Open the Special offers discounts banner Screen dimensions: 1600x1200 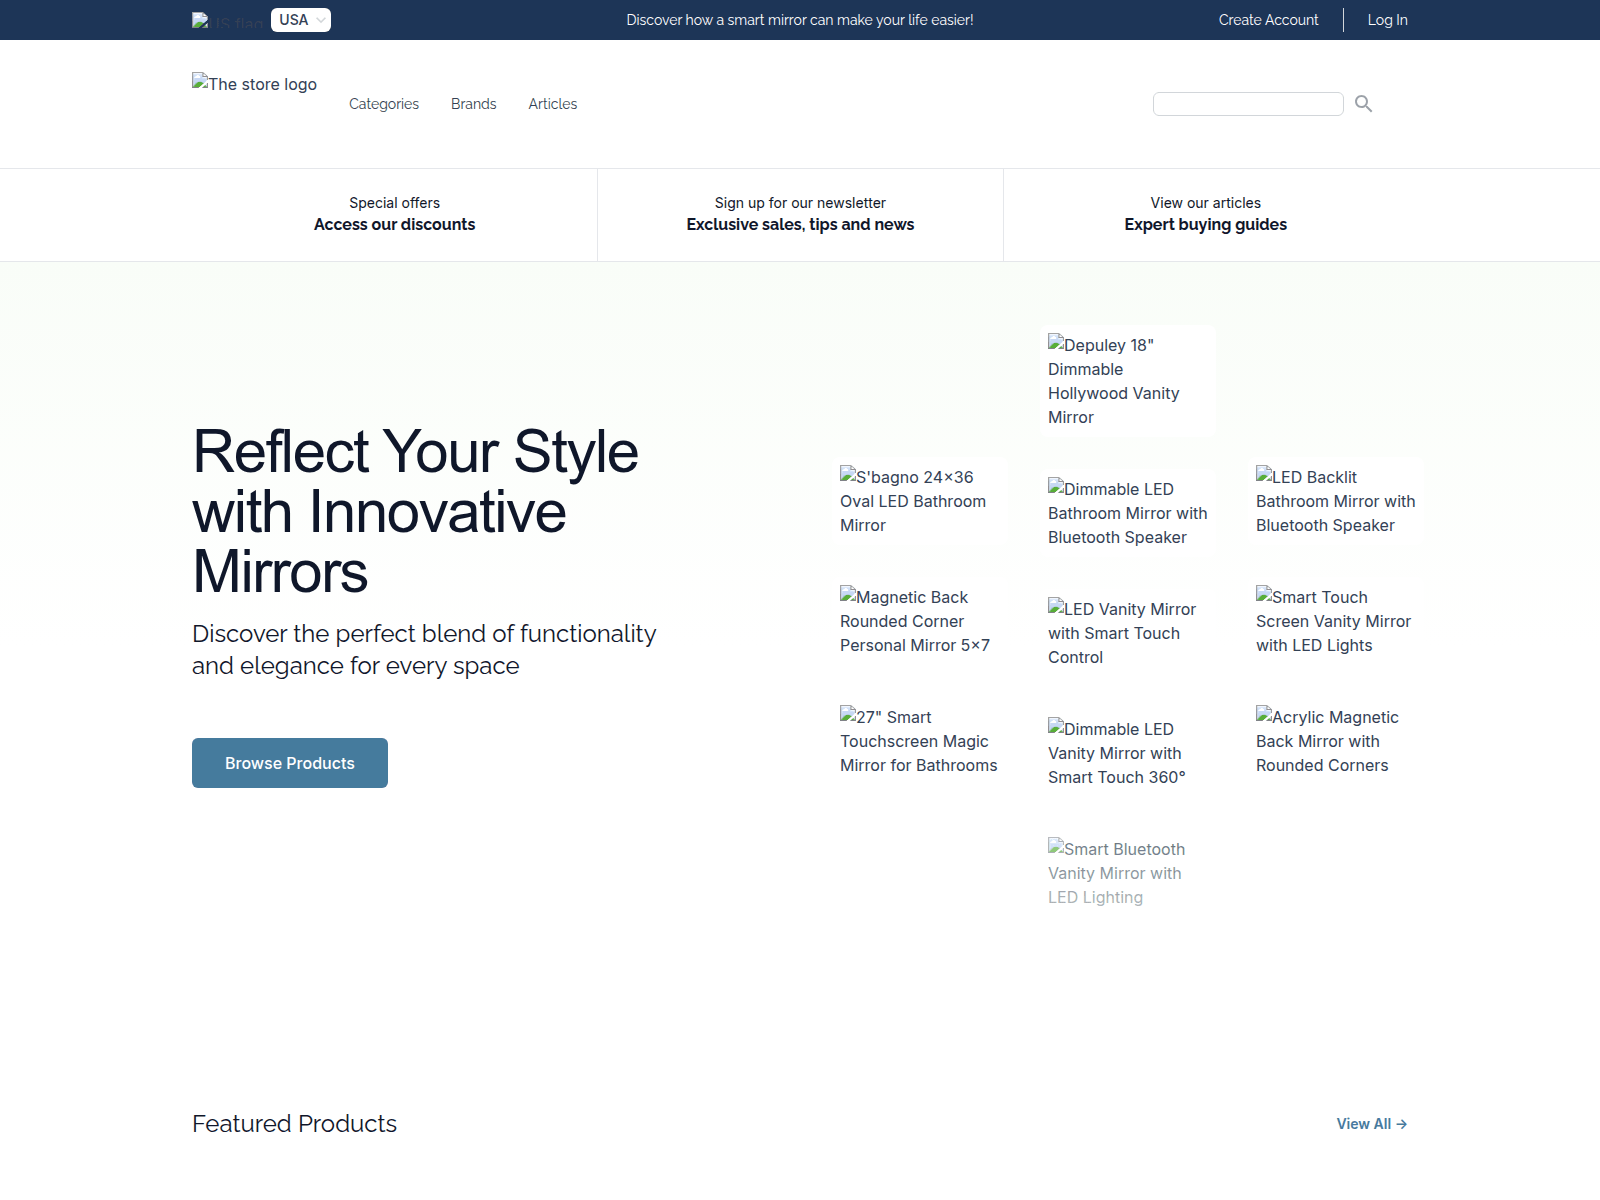point(395,214)
